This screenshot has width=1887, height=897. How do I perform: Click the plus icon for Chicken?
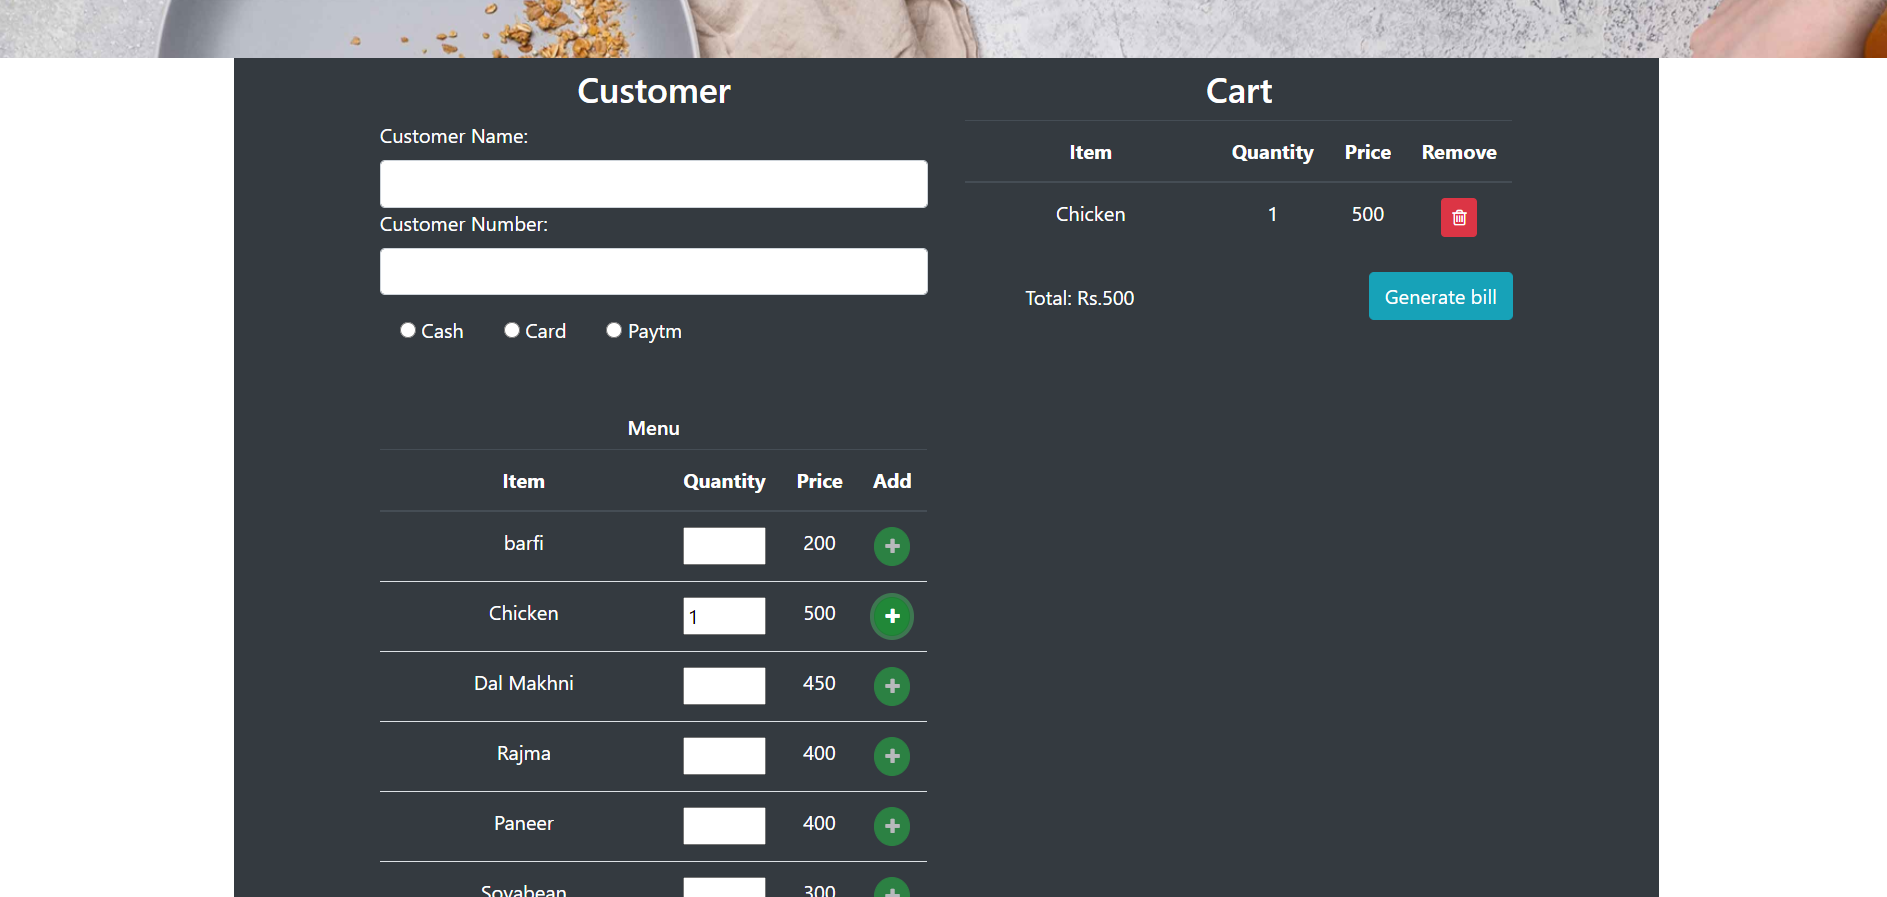click(x=891, y=616)
